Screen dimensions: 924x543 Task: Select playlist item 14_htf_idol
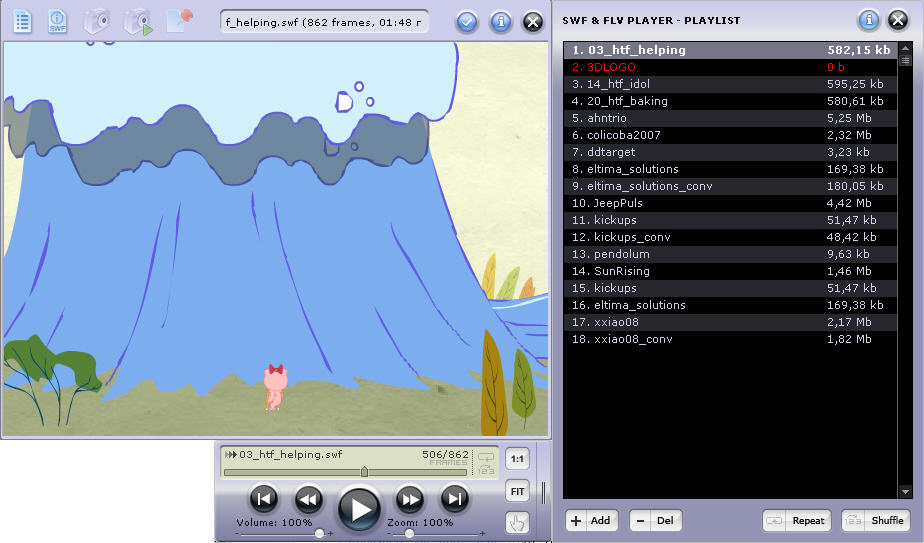730,84
